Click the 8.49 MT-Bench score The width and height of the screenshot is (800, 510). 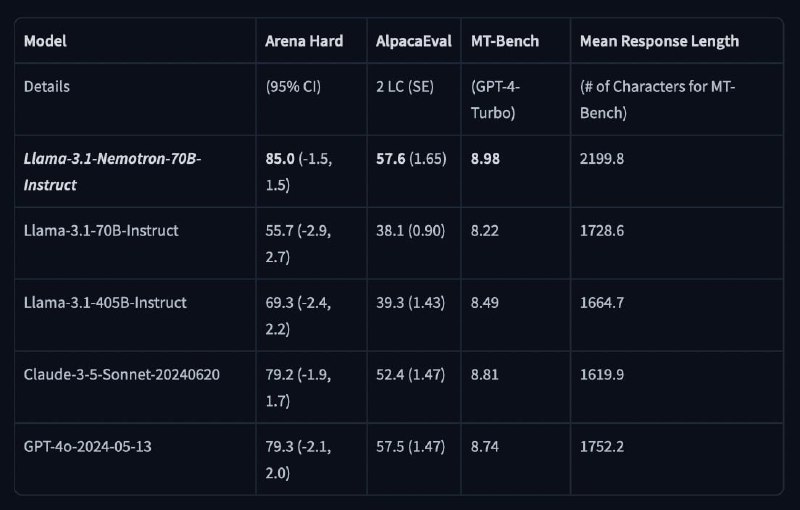[485, 302]
